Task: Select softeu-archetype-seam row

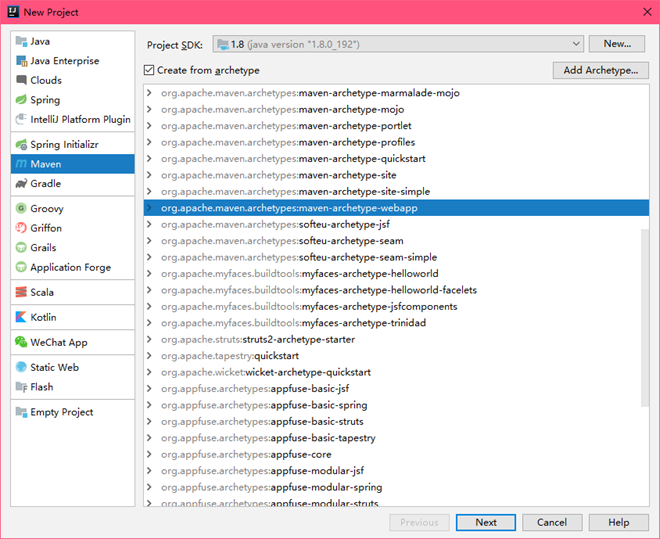Action: pos(396,240)
